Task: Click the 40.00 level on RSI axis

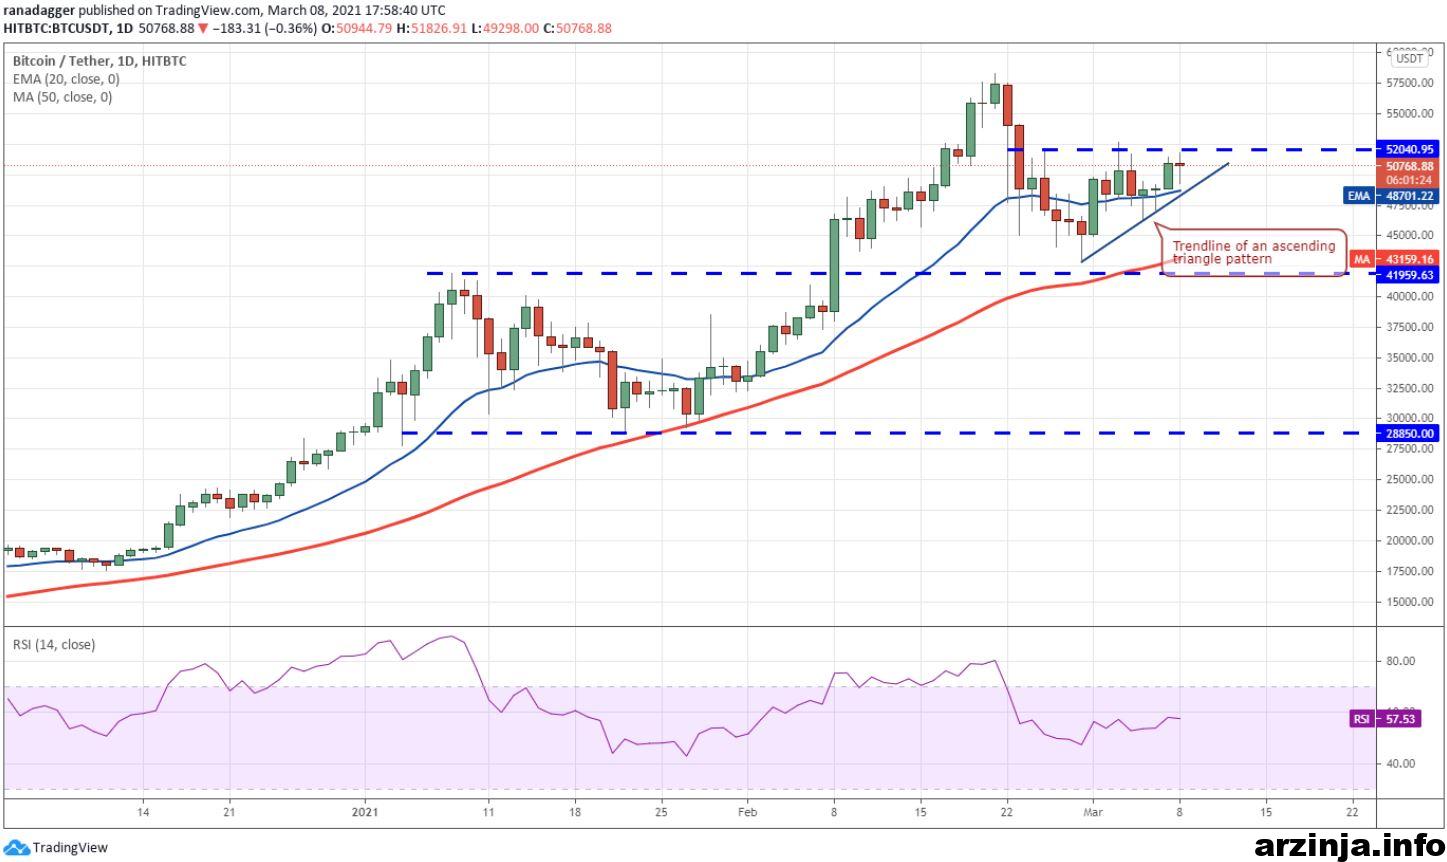Action: coord(1400,764)
